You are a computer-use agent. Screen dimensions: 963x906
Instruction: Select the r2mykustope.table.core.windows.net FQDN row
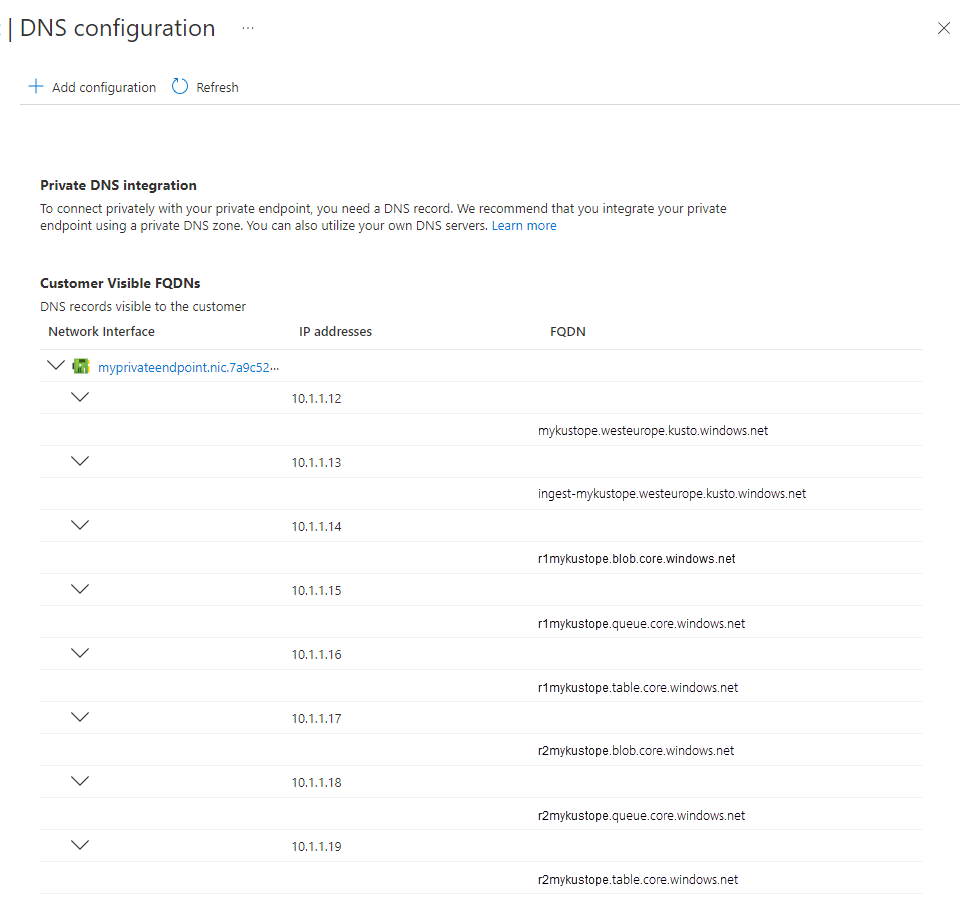pos(640,879)
